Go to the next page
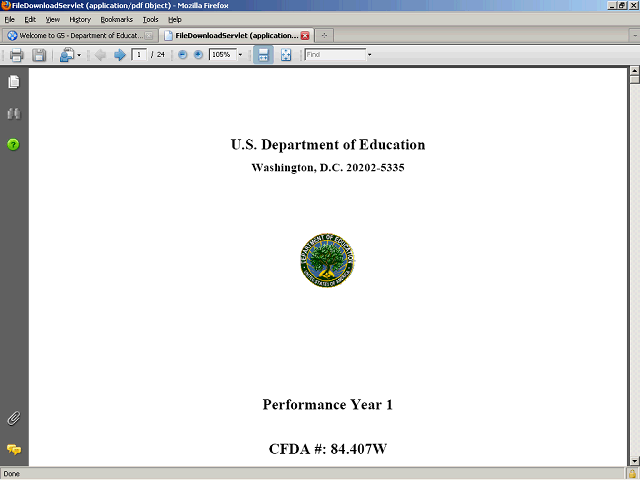640x480 pixels. [x=120, y=55]
